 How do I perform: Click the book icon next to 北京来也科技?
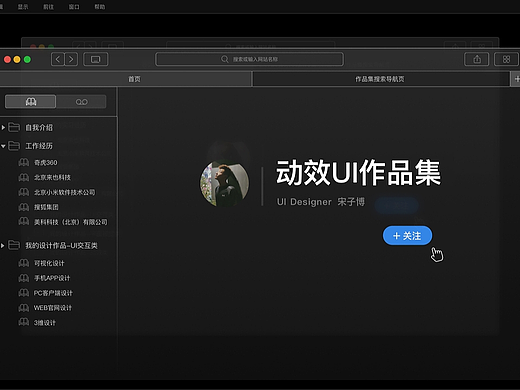24,177
